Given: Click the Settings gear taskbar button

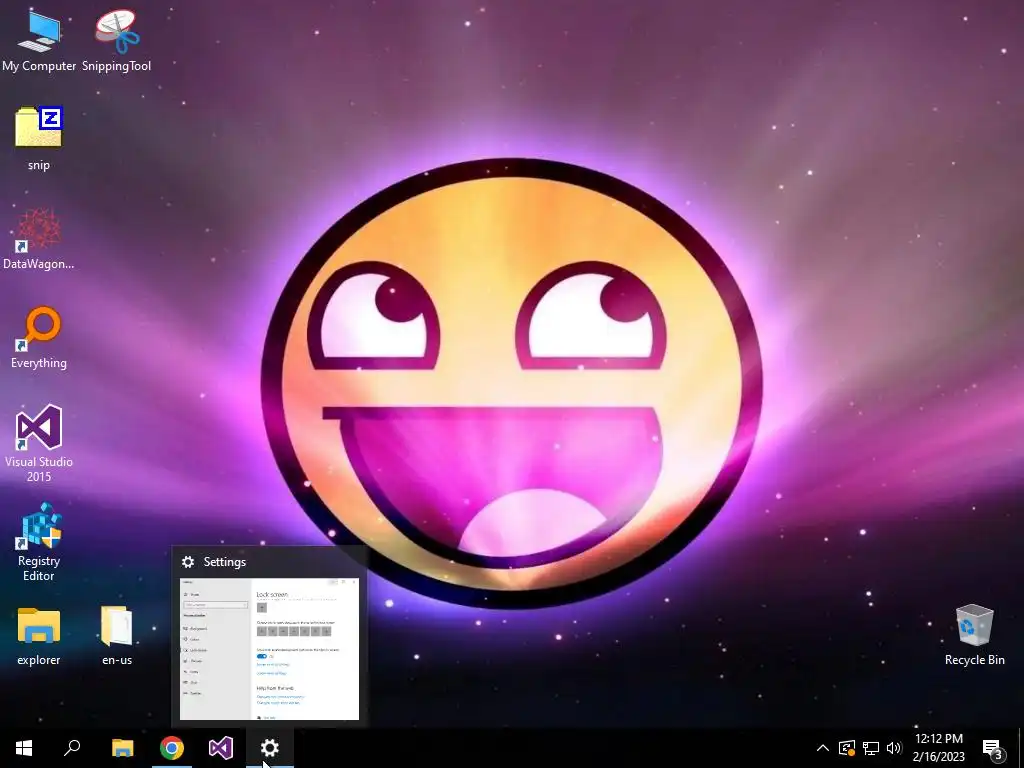Looking at the screenshot, I should click(270, 748).
